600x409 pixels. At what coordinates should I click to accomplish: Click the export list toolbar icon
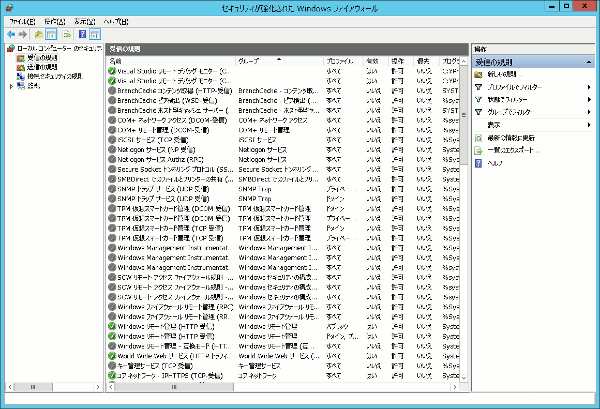point(67,34)
